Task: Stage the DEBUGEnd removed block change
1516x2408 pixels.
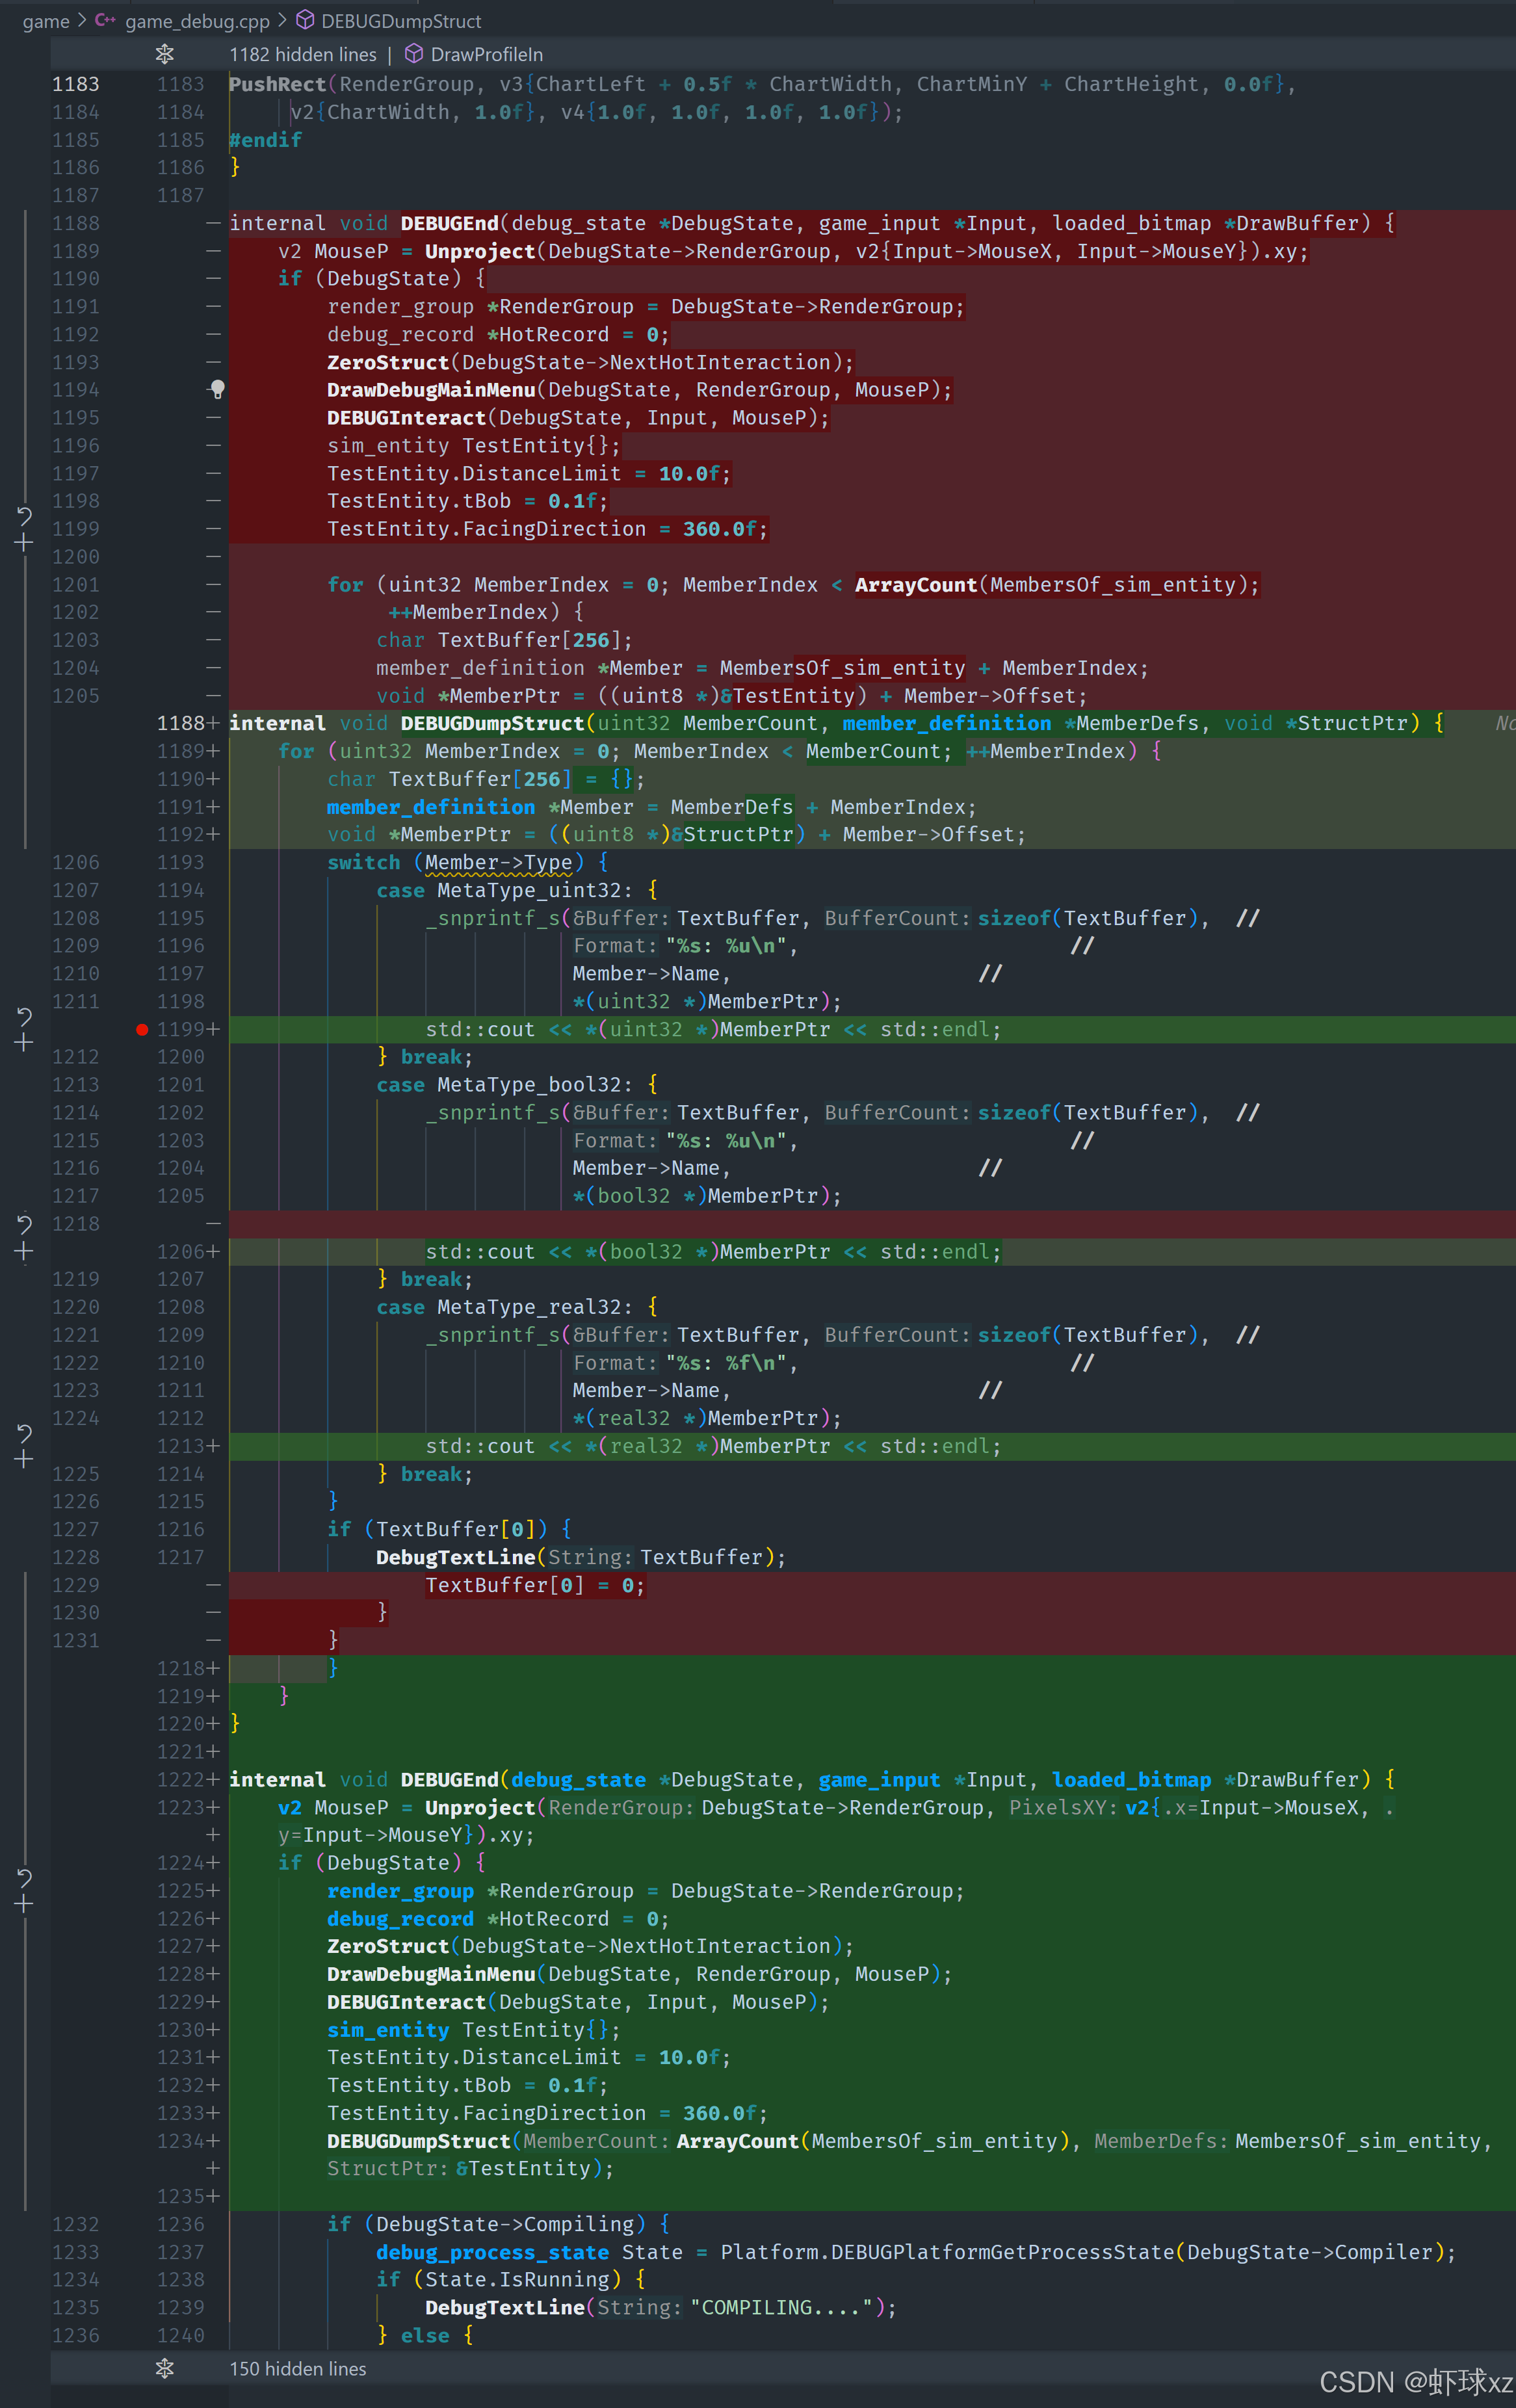Action: pos(24,543)
